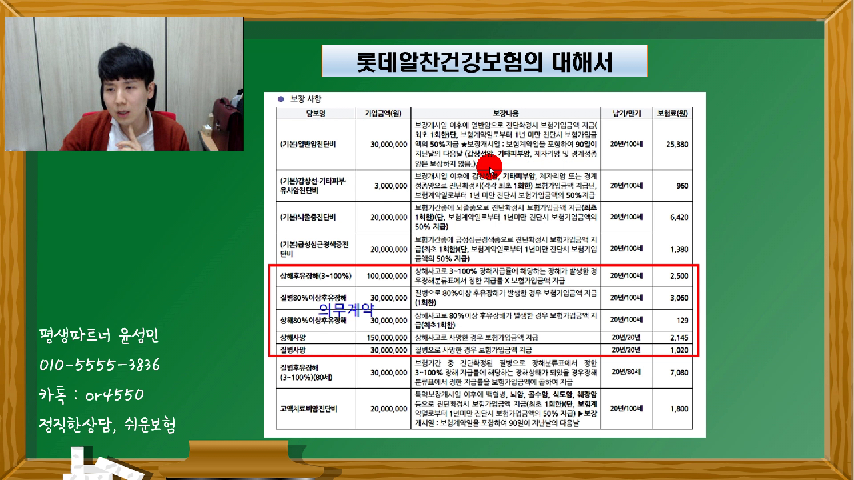Click the 질병80%이상후유장해 row name

tap(313, 298)
